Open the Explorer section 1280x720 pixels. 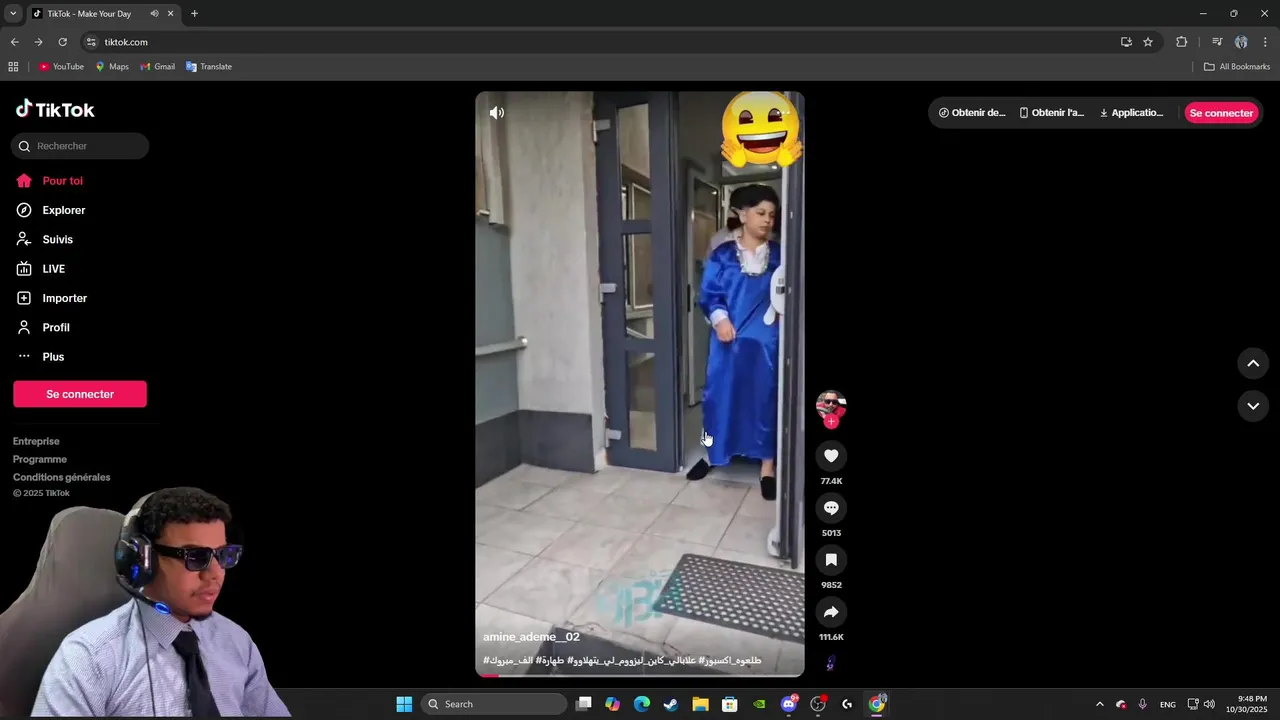(63, 210)
